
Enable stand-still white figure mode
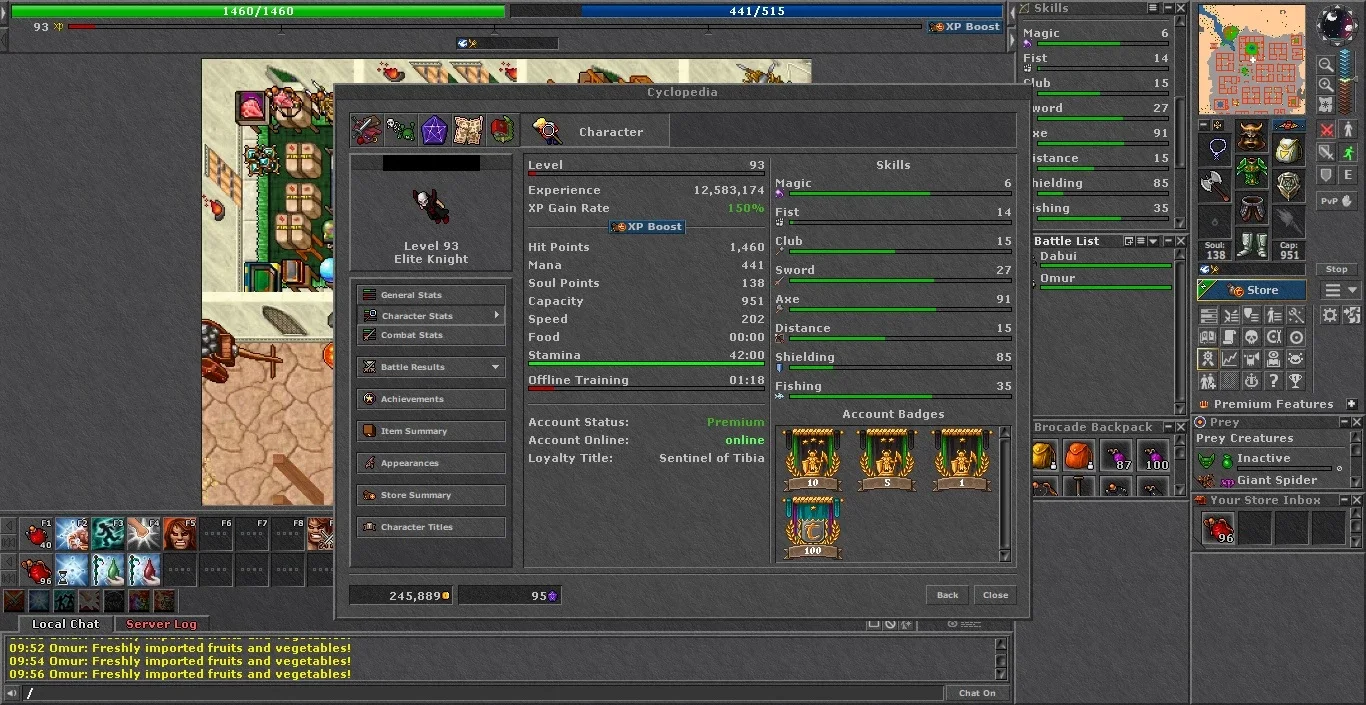pyautogui.click(x=1348, y=130)
